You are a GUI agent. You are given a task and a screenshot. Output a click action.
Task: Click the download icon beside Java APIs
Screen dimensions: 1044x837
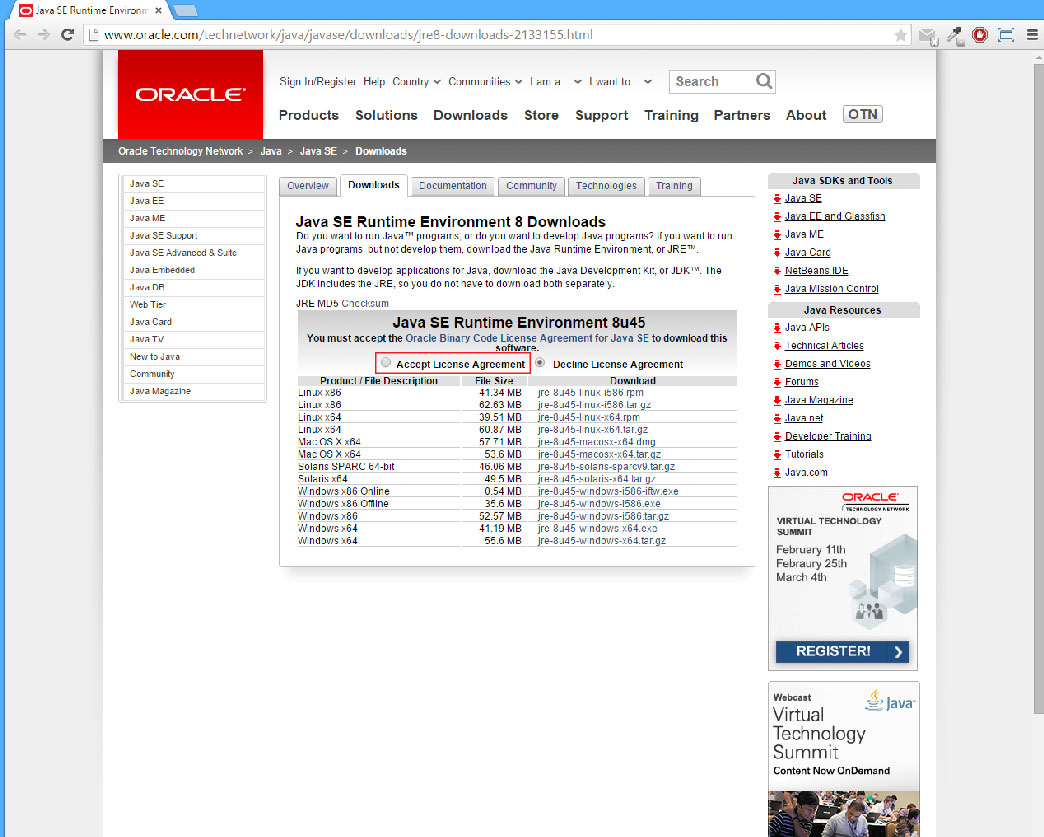tap(777, 328)
